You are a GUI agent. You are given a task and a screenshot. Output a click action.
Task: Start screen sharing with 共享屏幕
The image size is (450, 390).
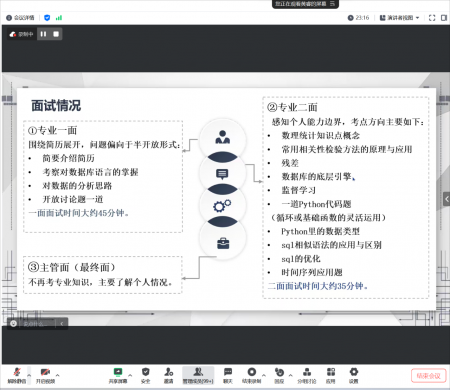tap(118, 375)
